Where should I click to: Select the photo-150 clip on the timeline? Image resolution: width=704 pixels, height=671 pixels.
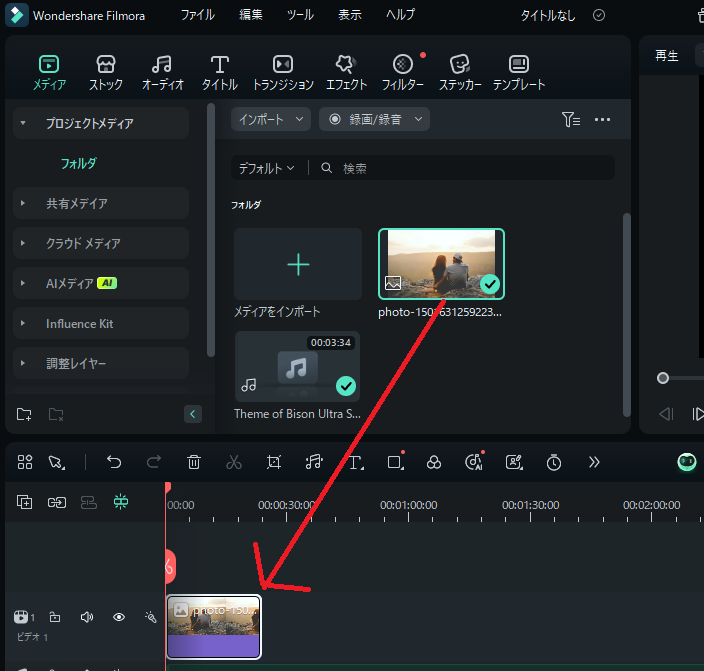pyautogui.click(x=214, y=627)
